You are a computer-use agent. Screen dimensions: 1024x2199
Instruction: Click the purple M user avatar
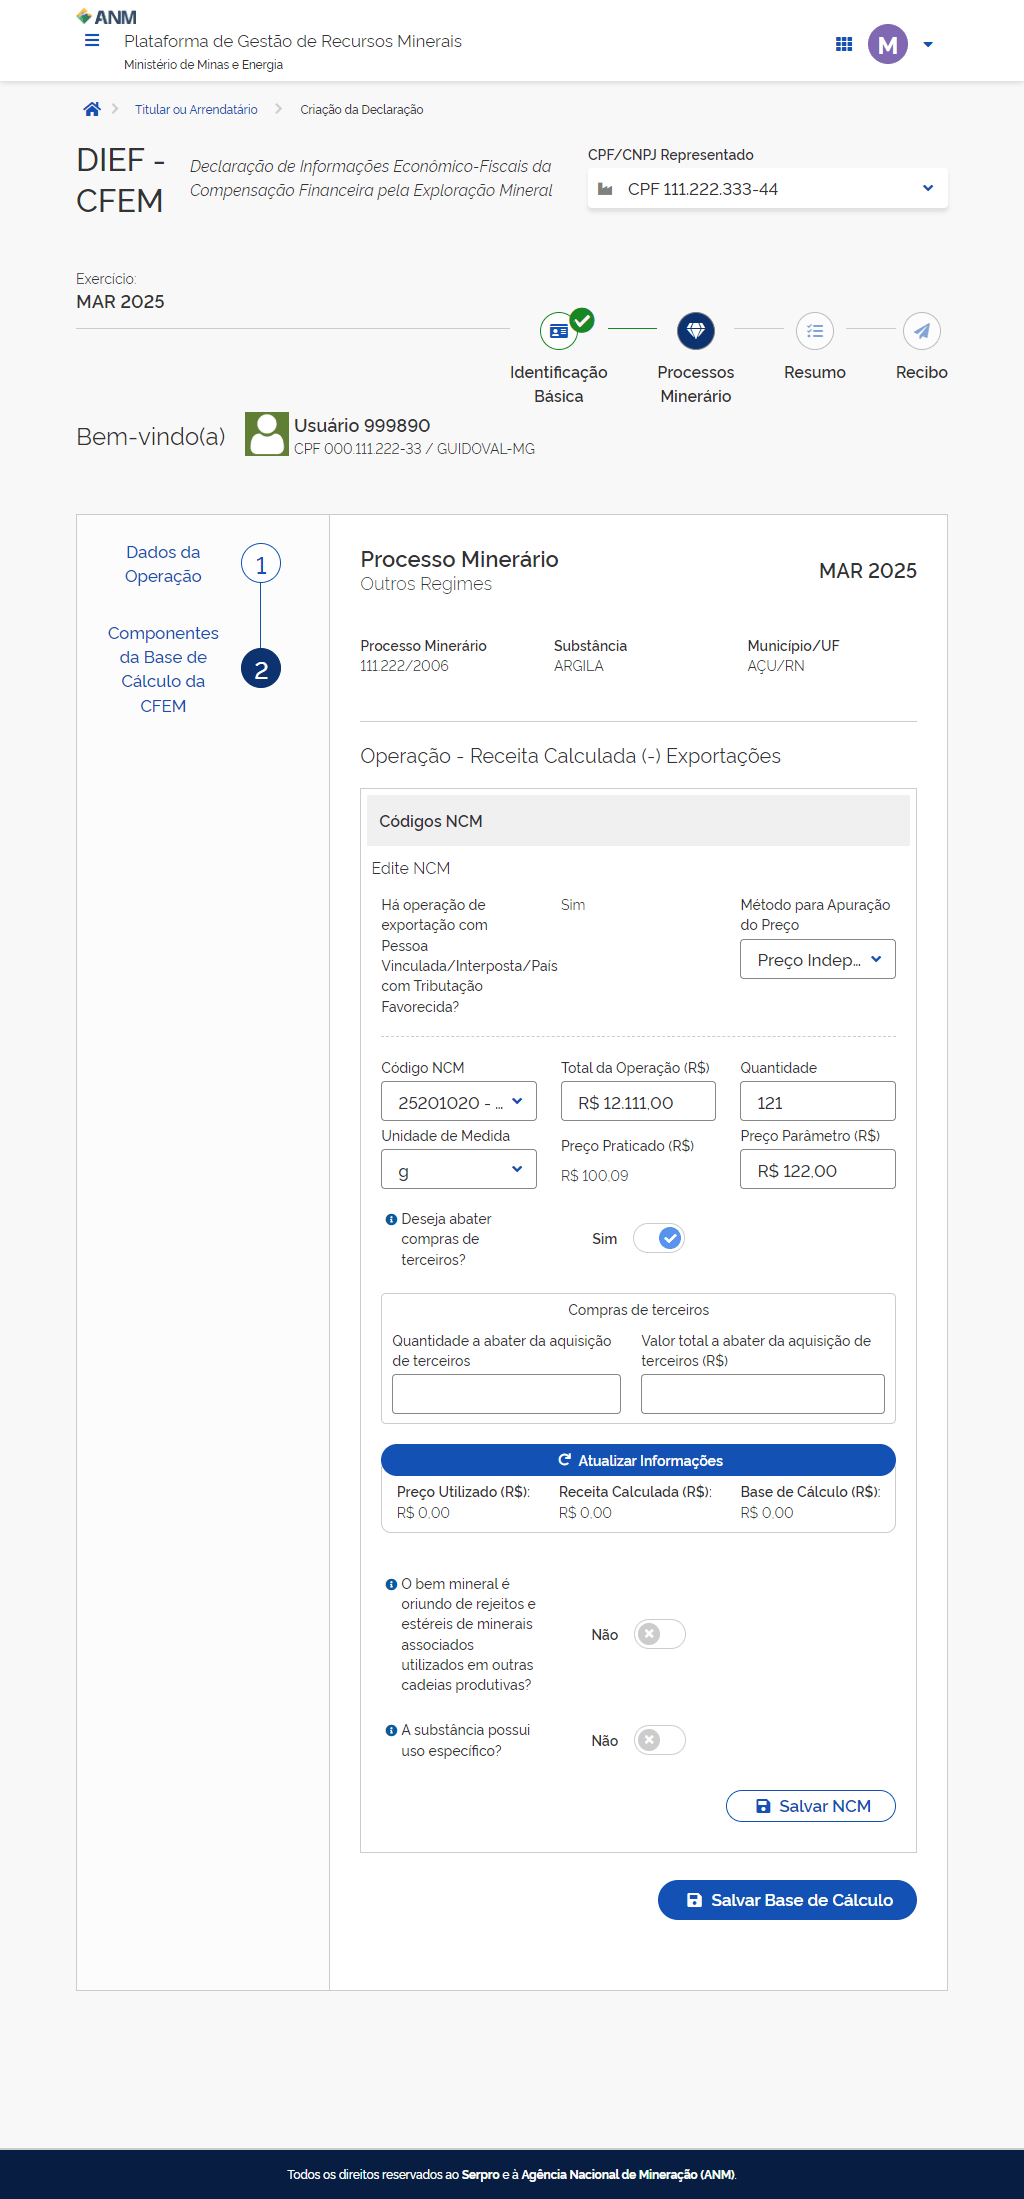(x=887, y=44)
